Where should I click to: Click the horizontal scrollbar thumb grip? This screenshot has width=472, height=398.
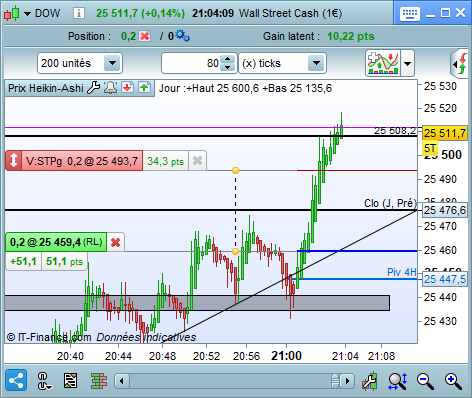pos(335,381)
